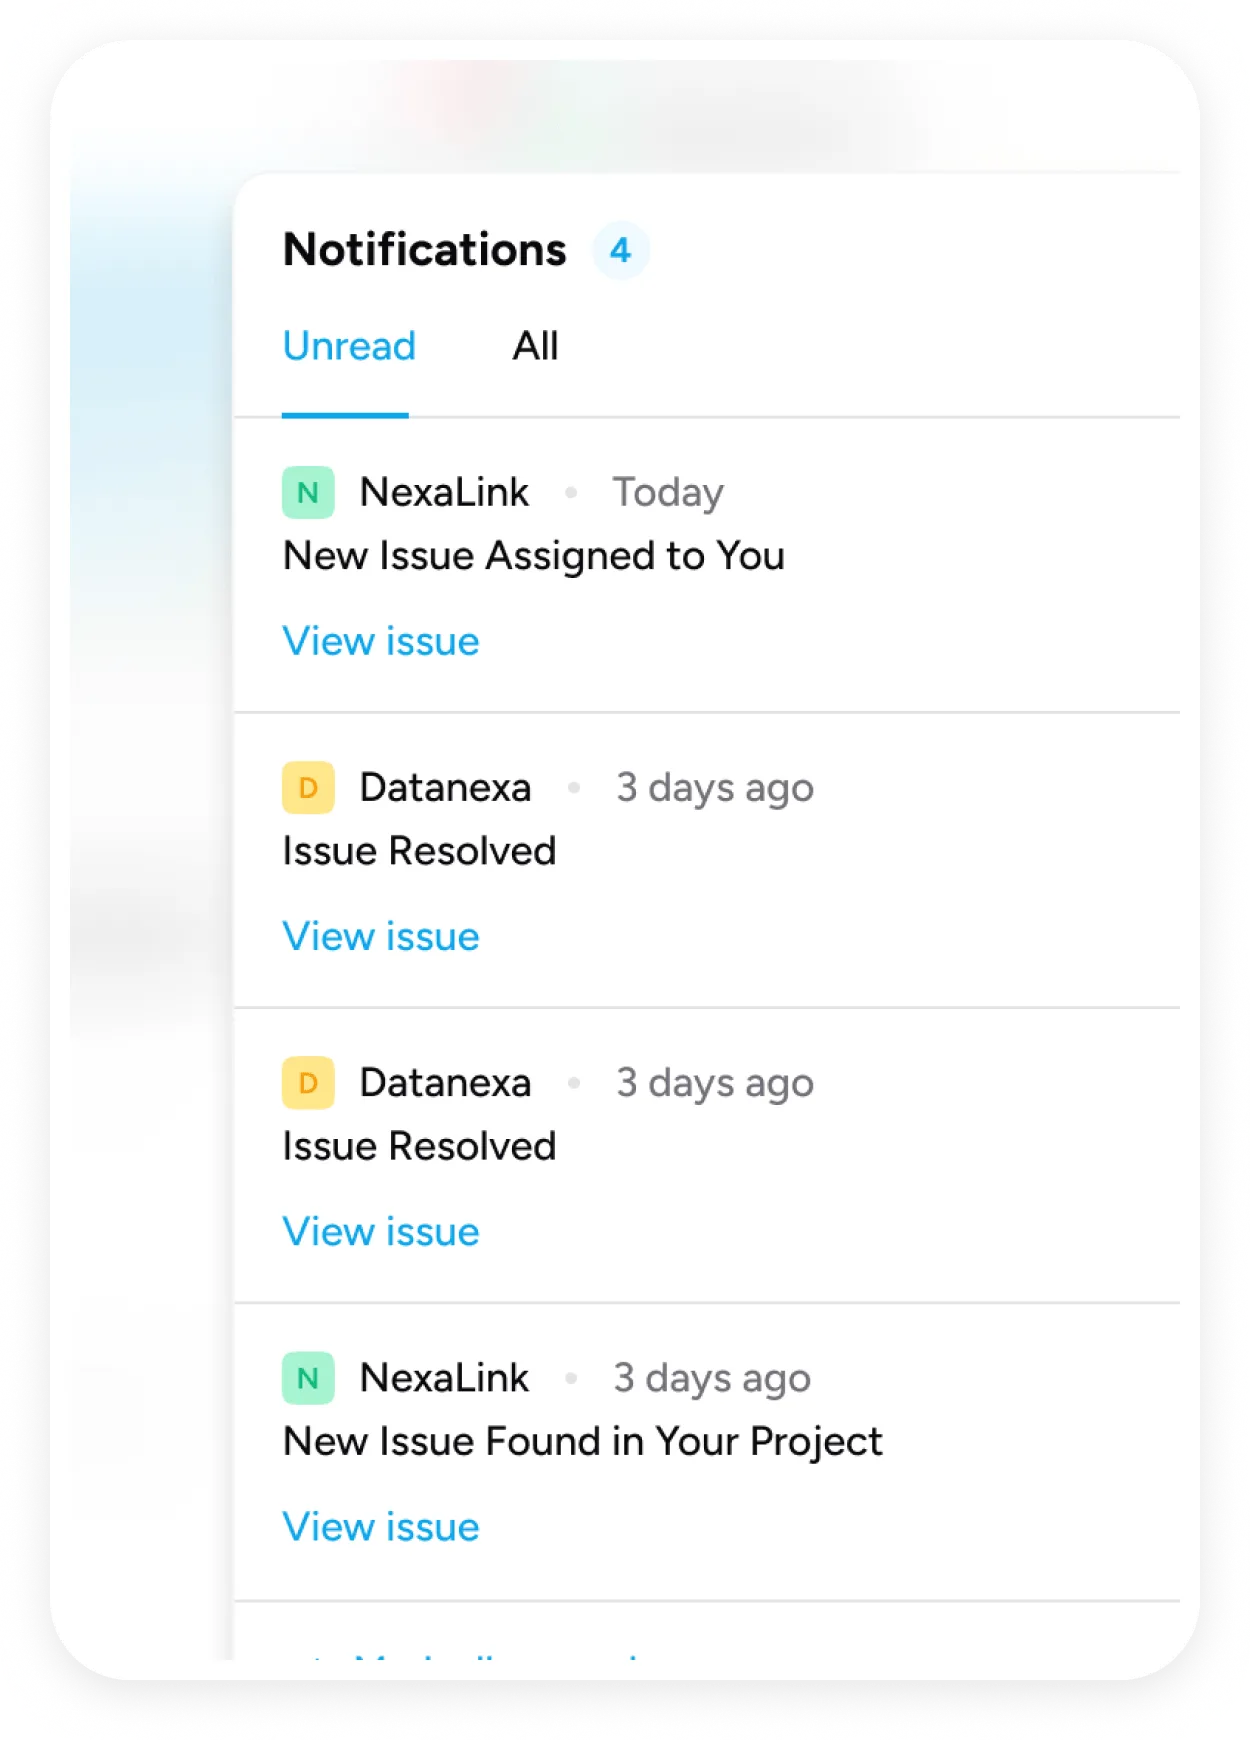Select the 'New Issue Assigned to You' title
The height and width of the screenshot is (1740, 1250).
(533, 556)
